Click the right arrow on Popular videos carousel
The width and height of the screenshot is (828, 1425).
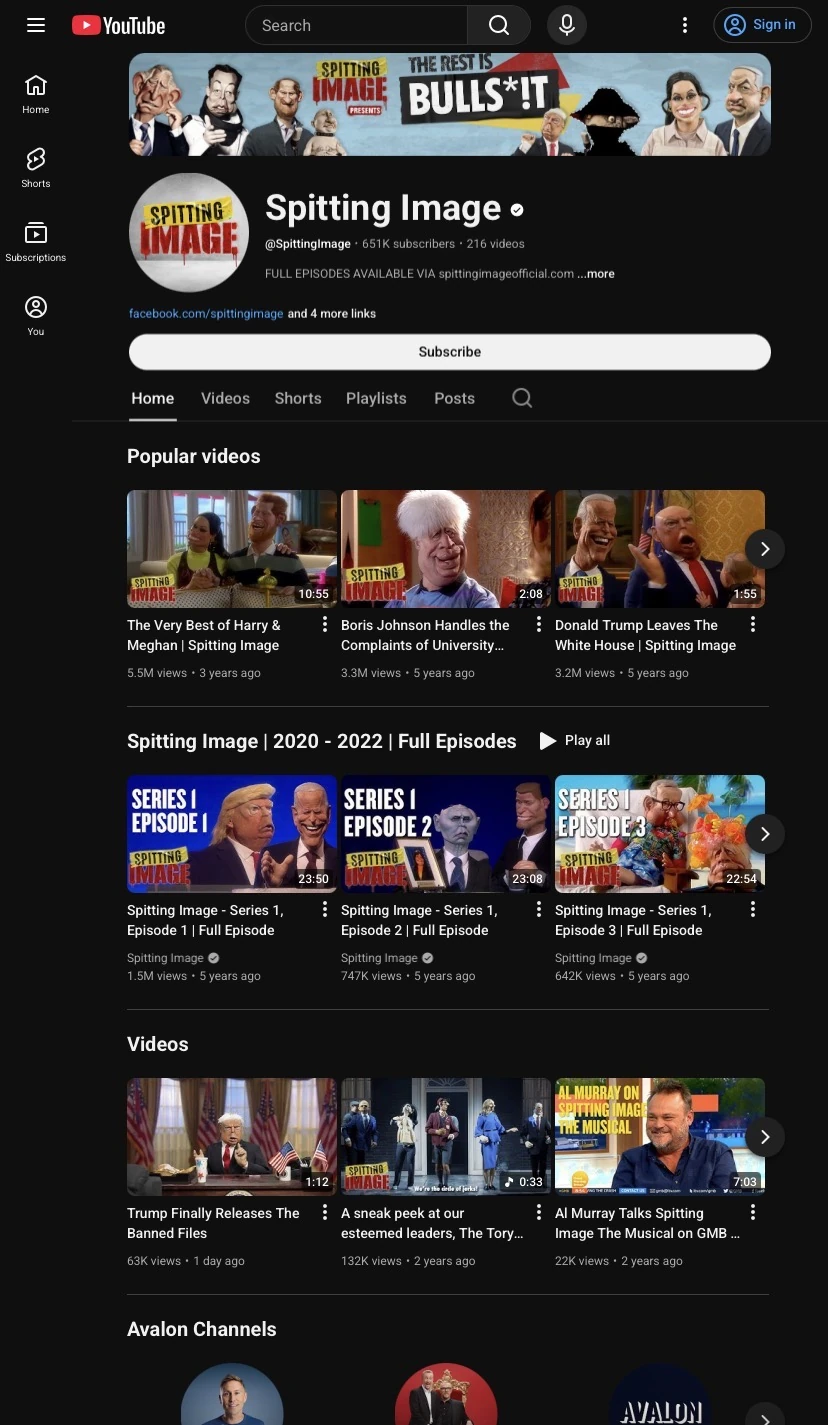coord(764,549)
